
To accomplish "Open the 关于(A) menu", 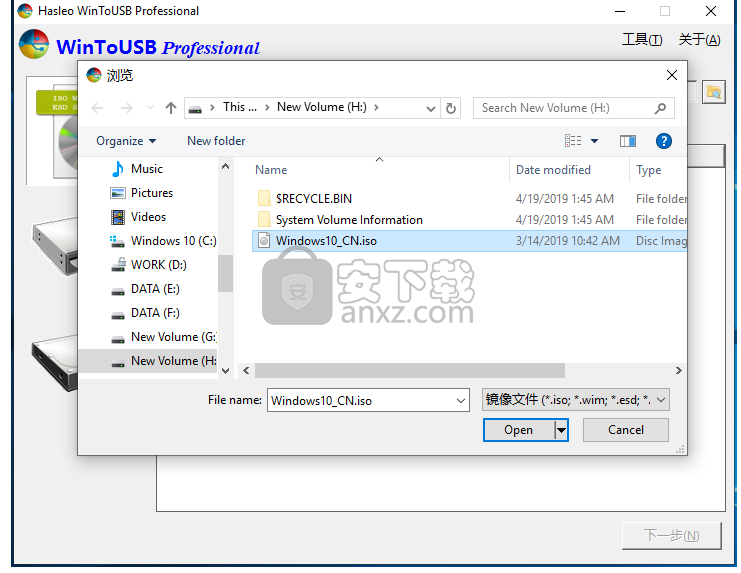I will [699, 40].
